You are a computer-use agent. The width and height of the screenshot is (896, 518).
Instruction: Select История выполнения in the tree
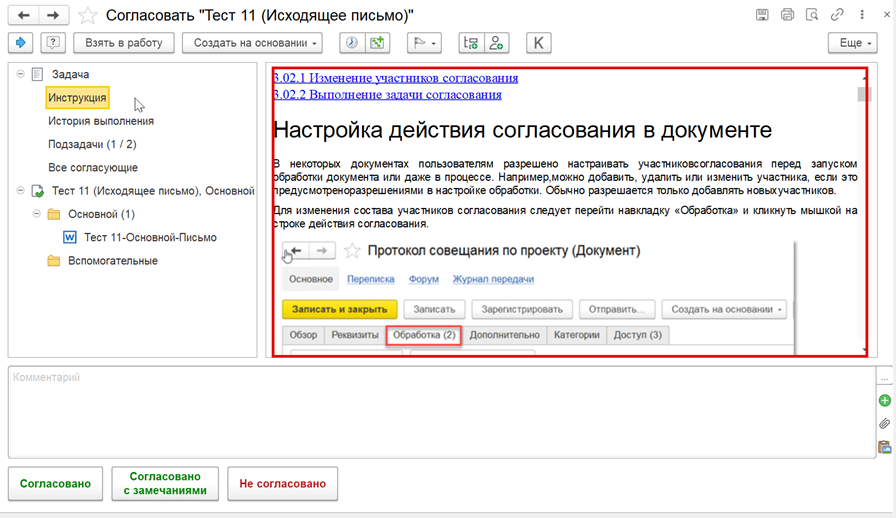(x=101, y=121)
